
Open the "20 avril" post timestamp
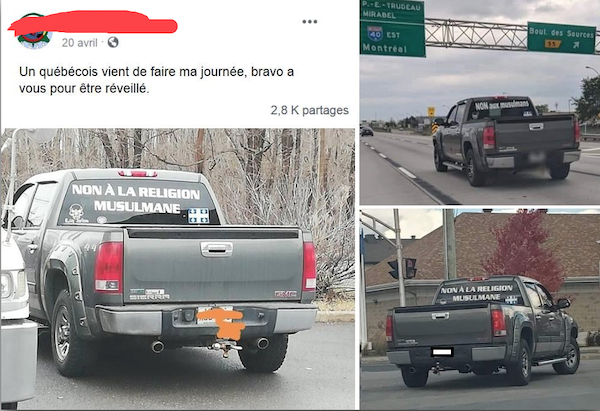pos(80,42)
